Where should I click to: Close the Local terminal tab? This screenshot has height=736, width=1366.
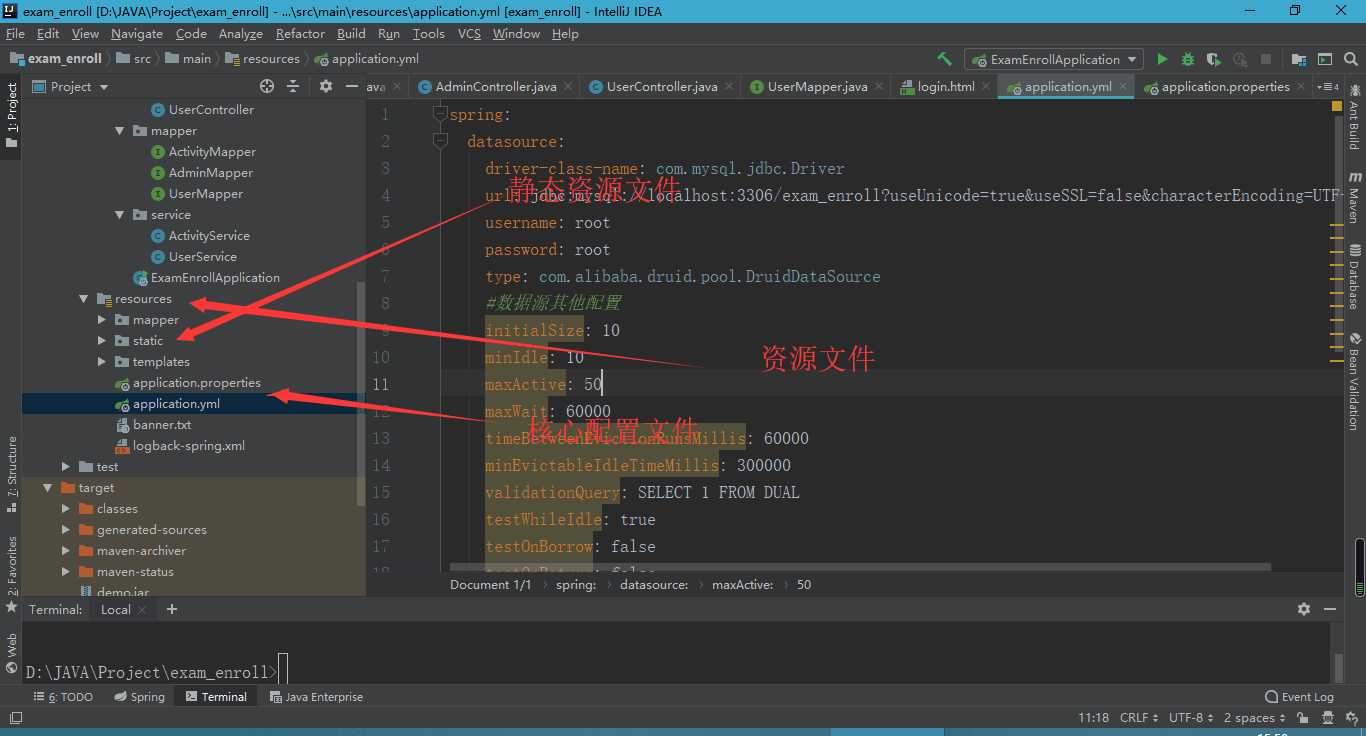point(142,610)
